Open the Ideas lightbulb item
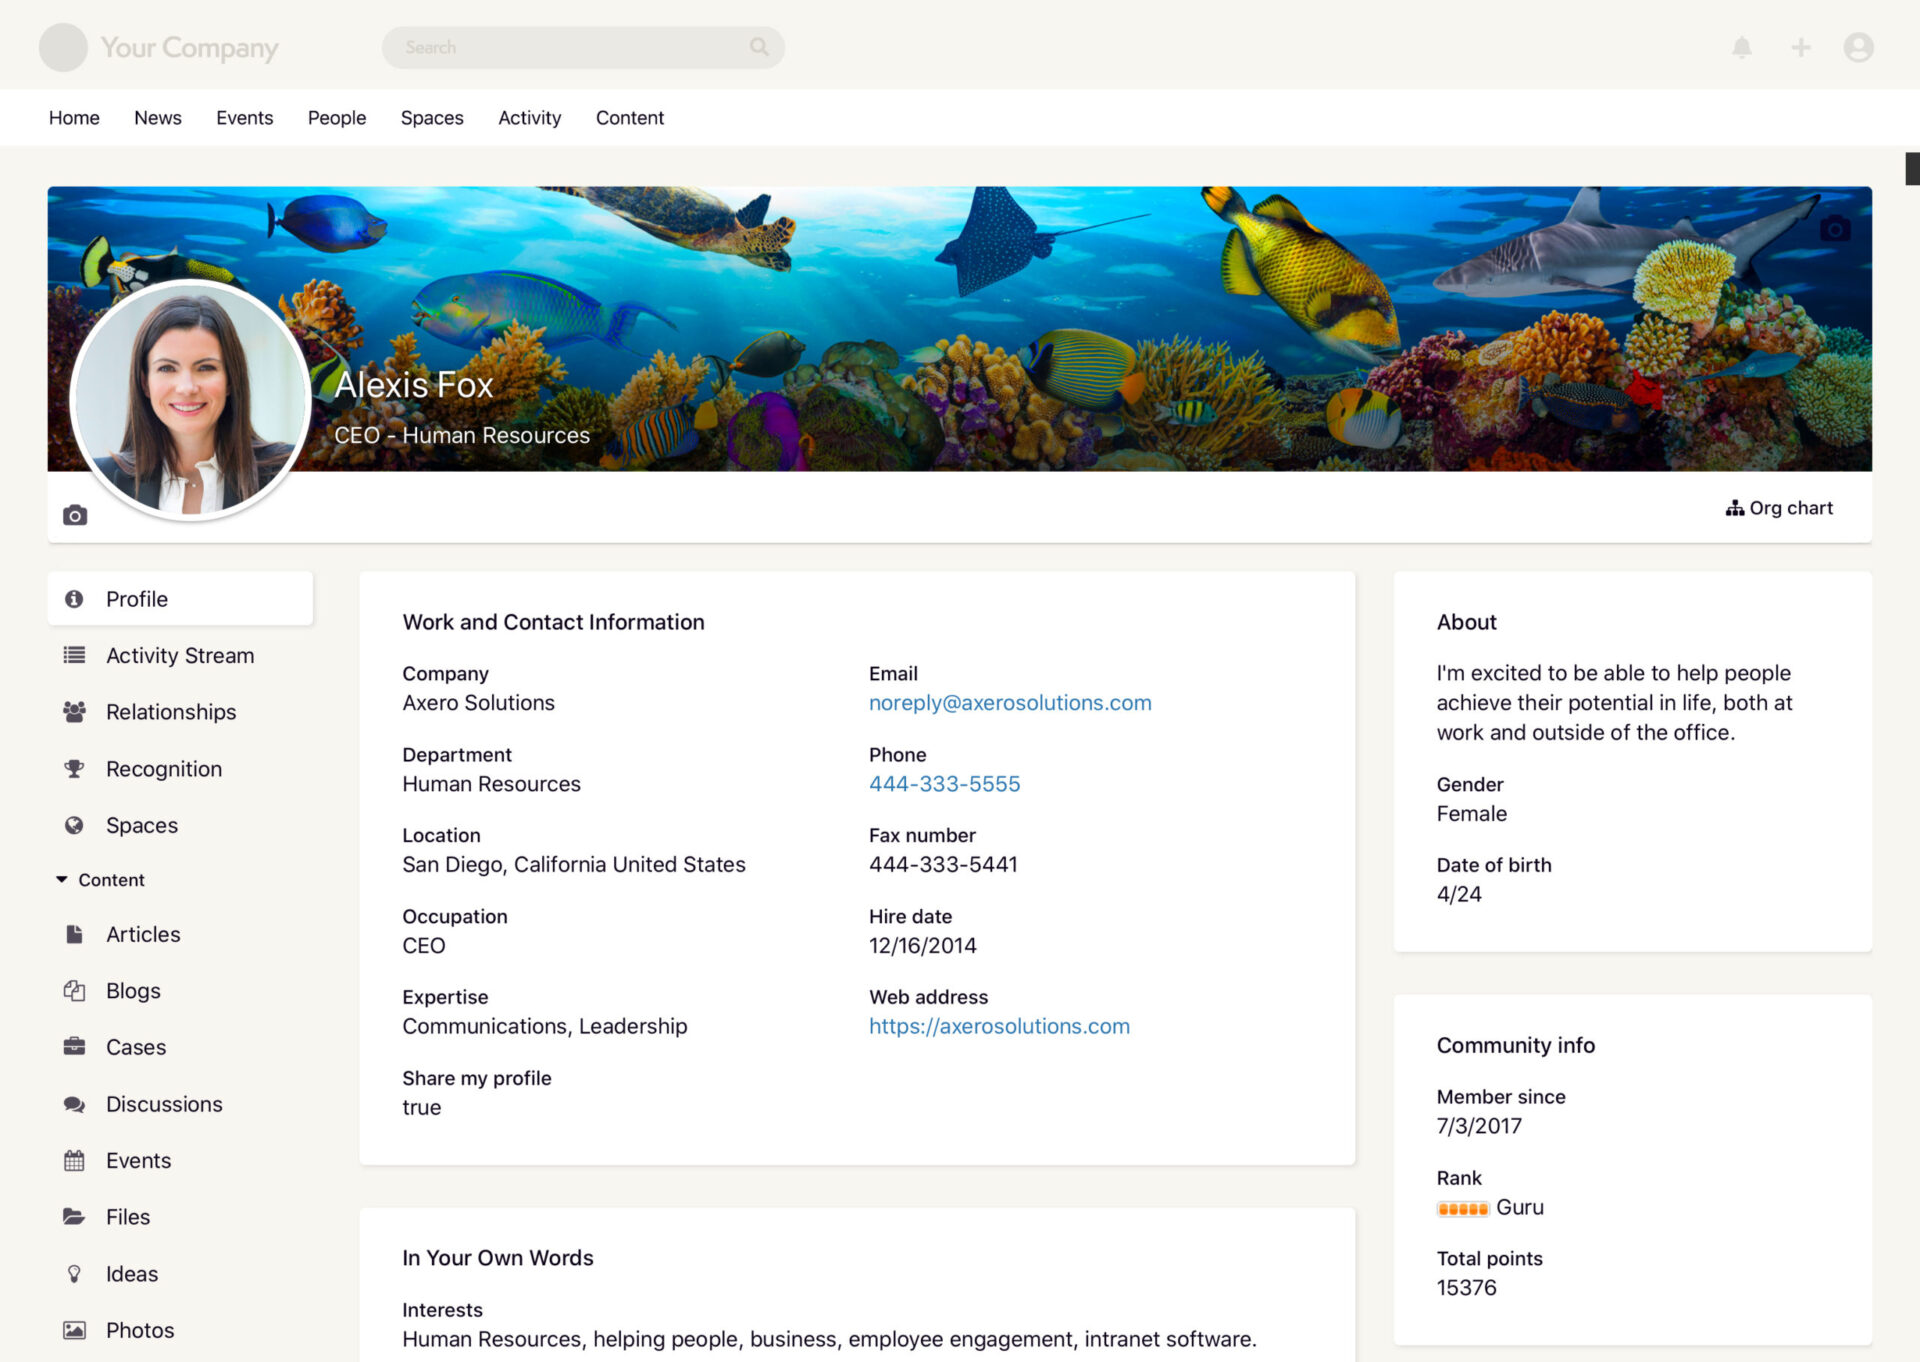 131,1273
